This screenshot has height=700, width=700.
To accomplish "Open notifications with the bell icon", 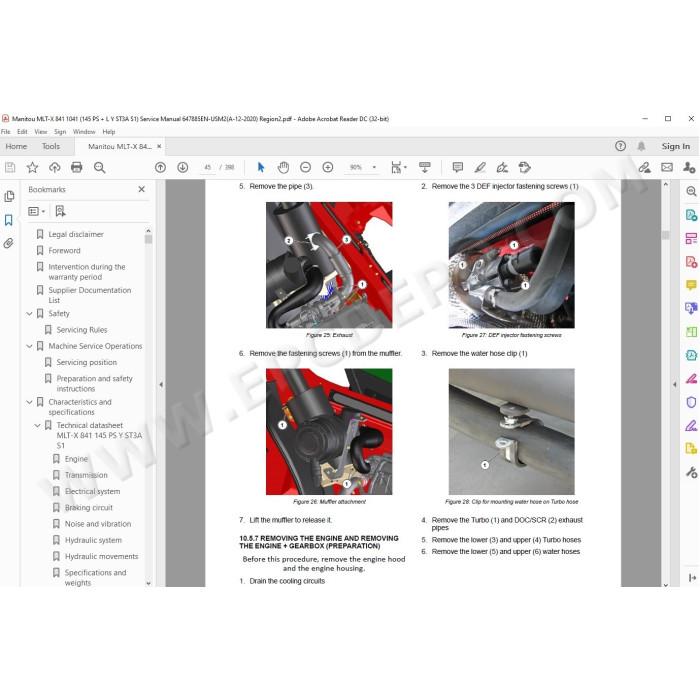I will [x=642, y=146].
